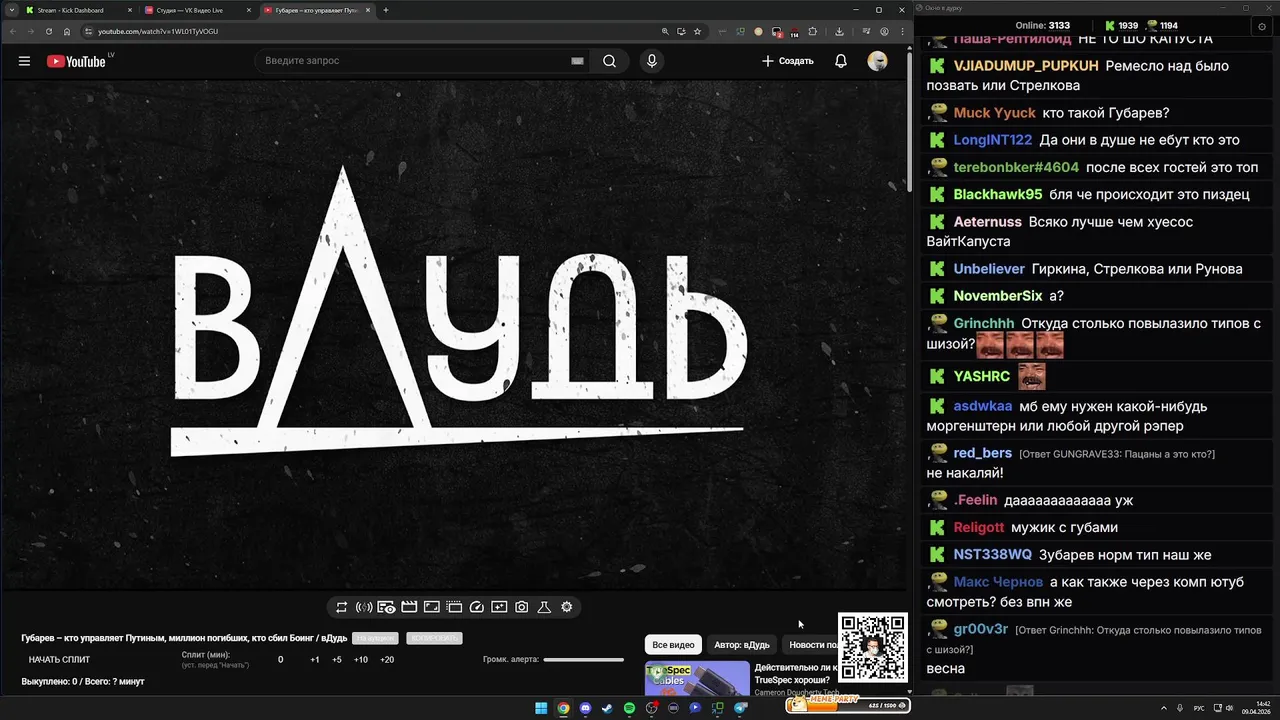Viewport: 1280px width, 720px height.
Task: Click the zoom magnifier in address bar
Action: [665, 31]
